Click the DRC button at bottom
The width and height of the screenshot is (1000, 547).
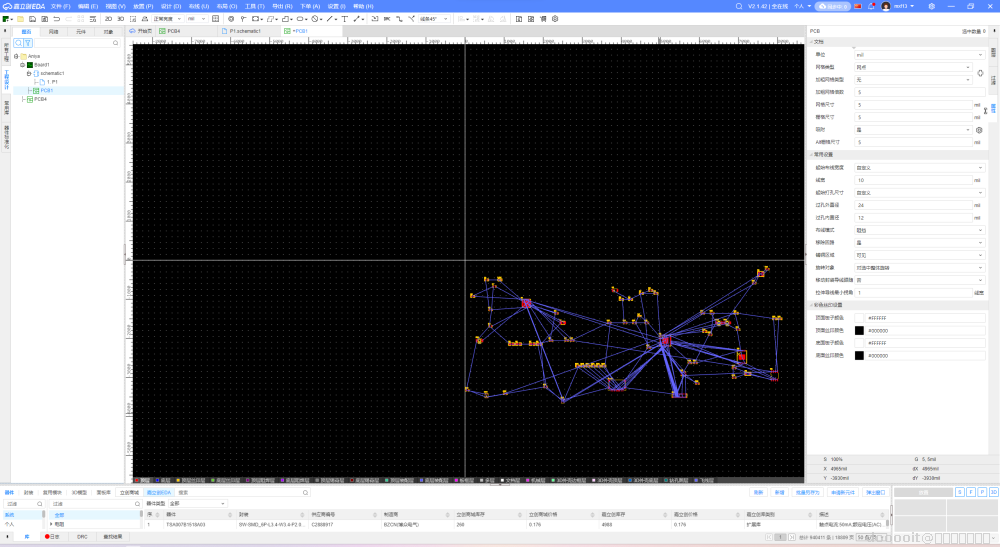(82, 537)
